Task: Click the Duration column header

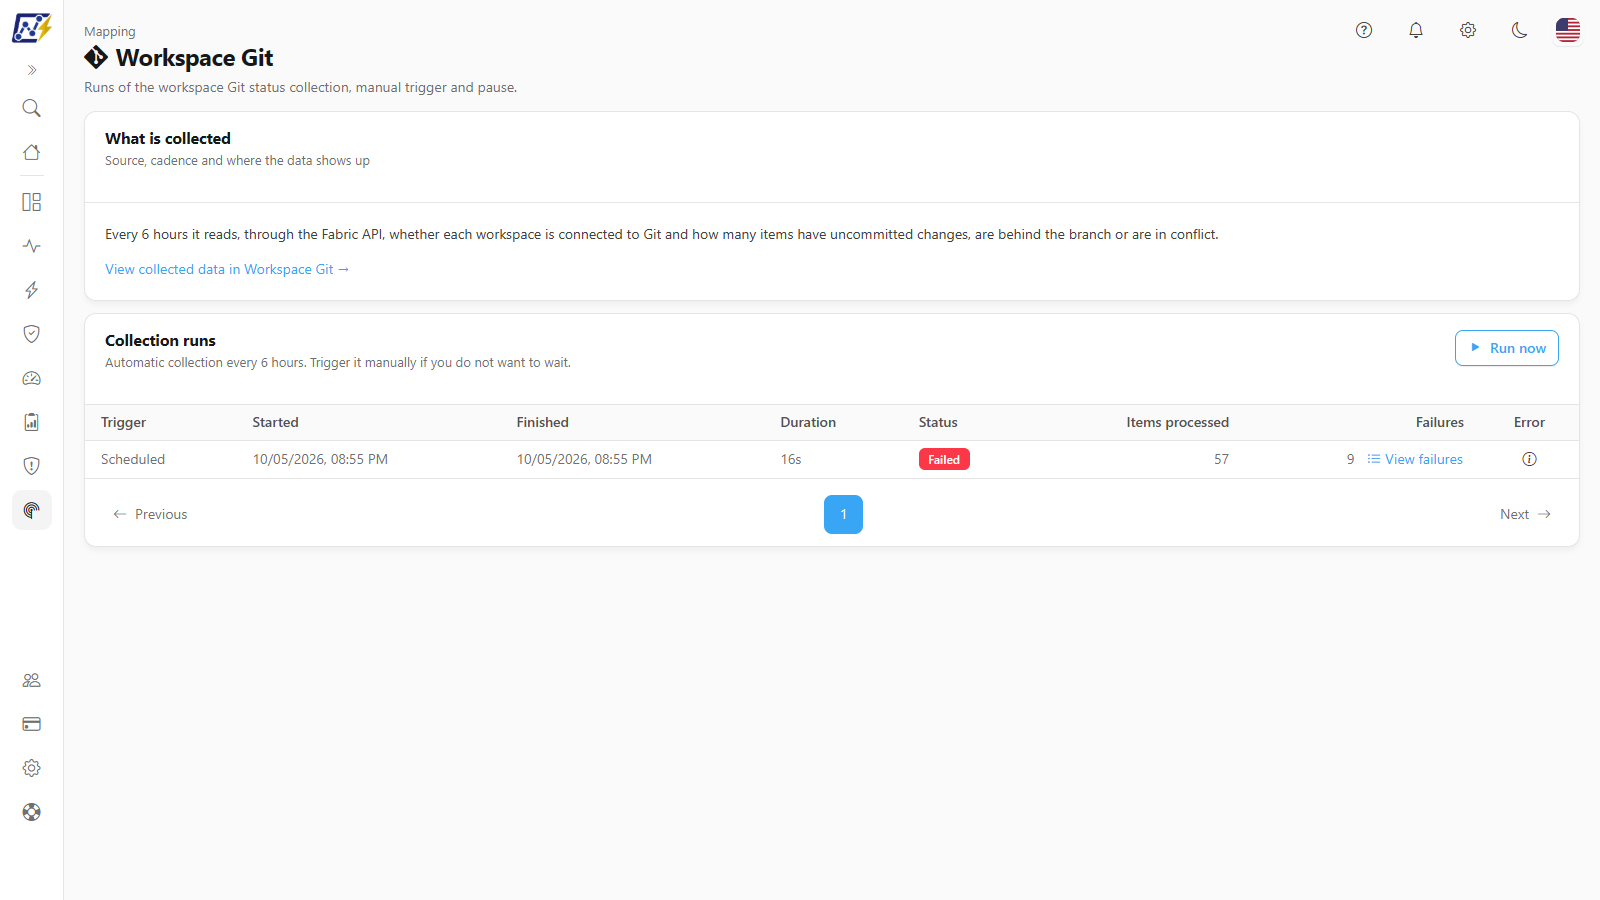Action: tap(808, 422)
